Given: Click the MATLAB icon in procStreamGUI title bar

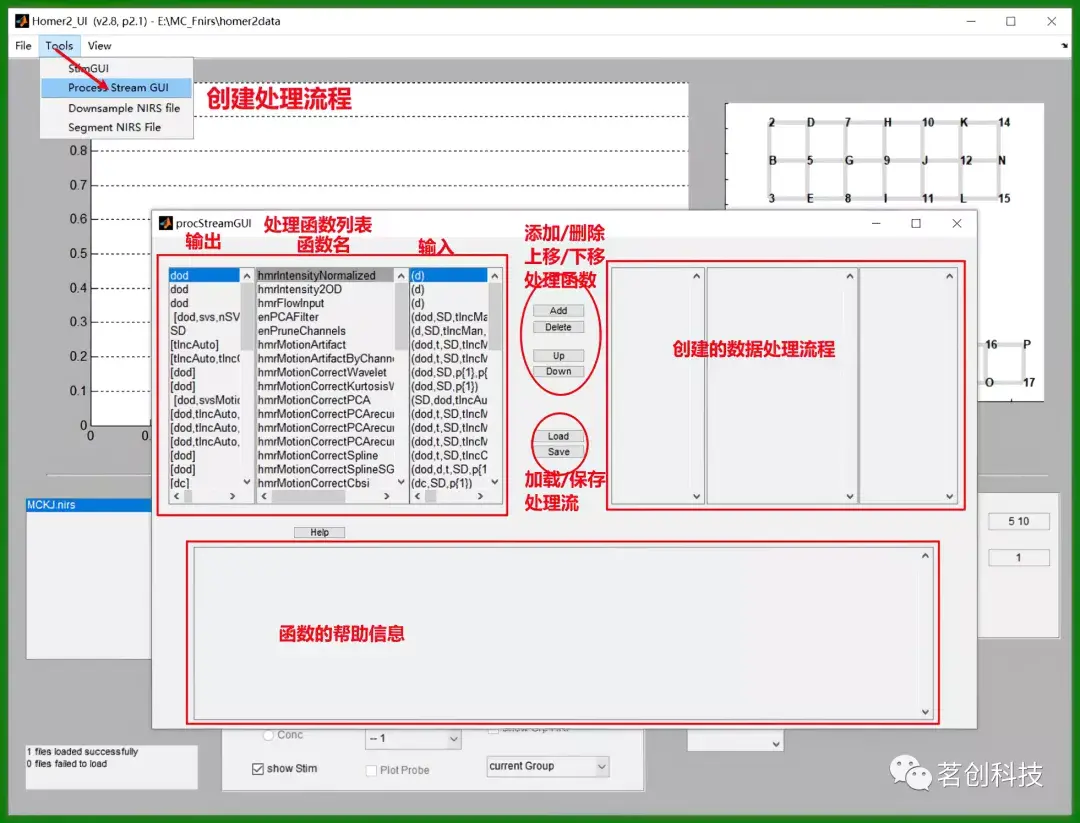Looking at the screenshot, I should click(165, 223).
